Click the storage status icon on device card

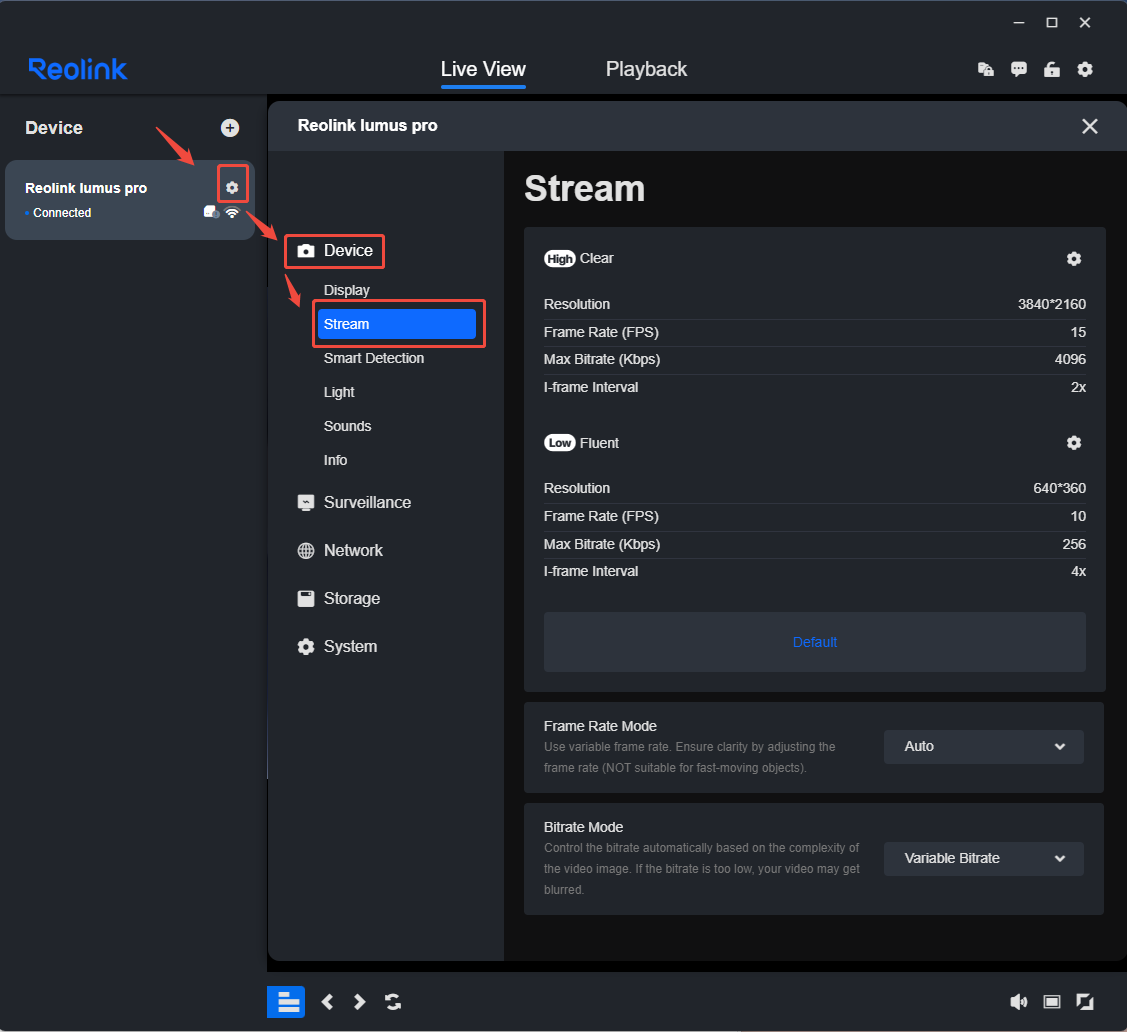[211, 212]
